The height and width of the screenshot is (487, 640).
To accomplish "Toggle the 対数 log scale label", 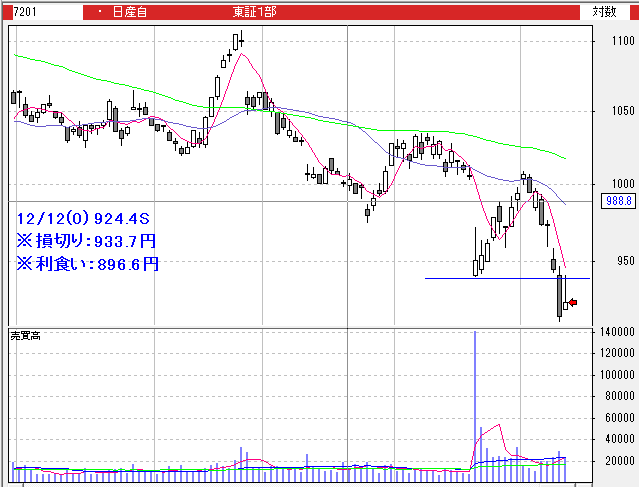I will point(605,12).
